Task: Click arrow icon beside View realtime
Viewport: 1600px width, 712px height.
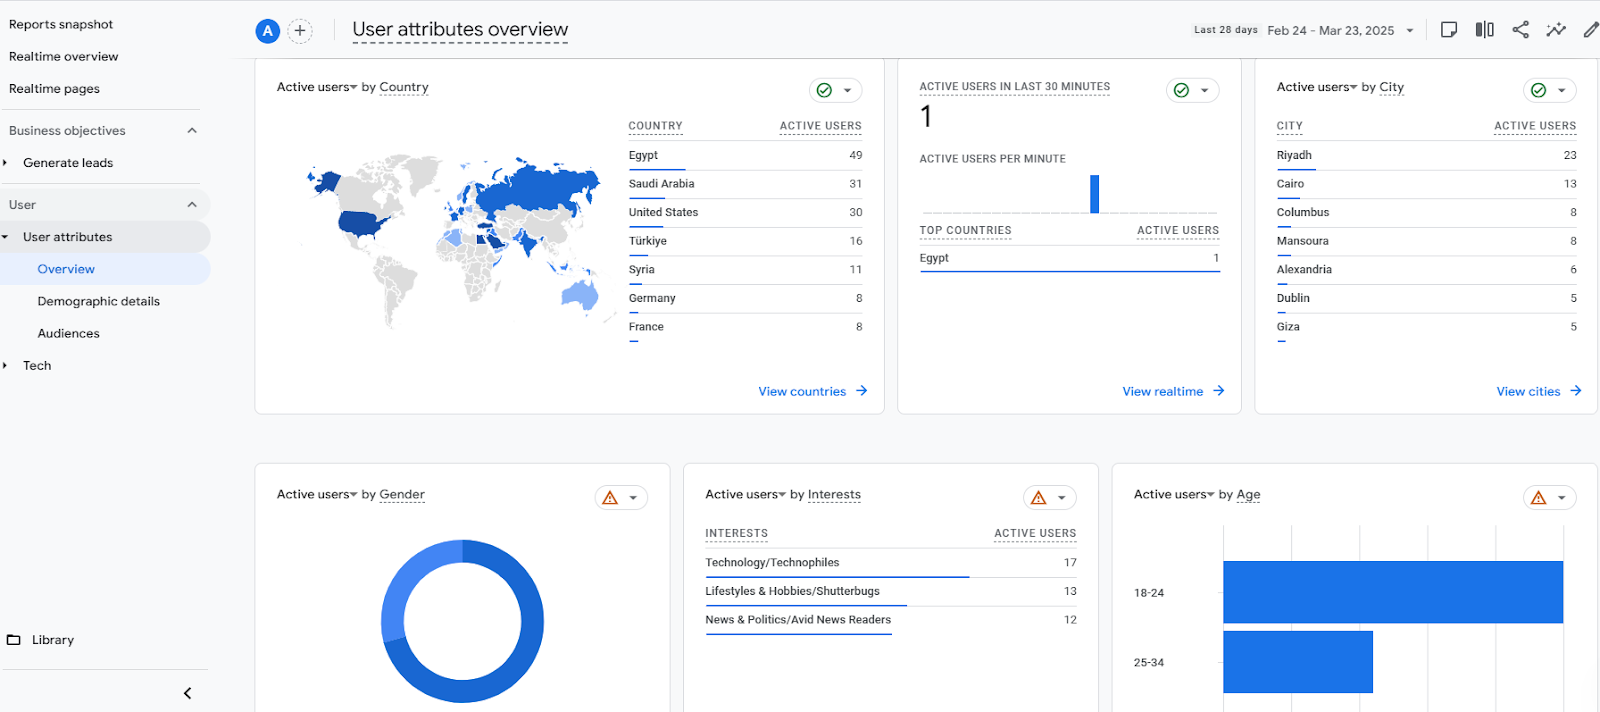Action: tap(1219, 391)
